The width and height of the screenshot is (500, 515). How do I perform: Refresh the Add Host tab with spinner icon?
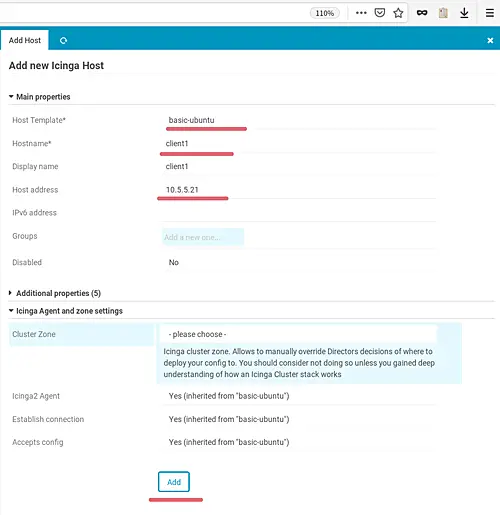(63, 40)
